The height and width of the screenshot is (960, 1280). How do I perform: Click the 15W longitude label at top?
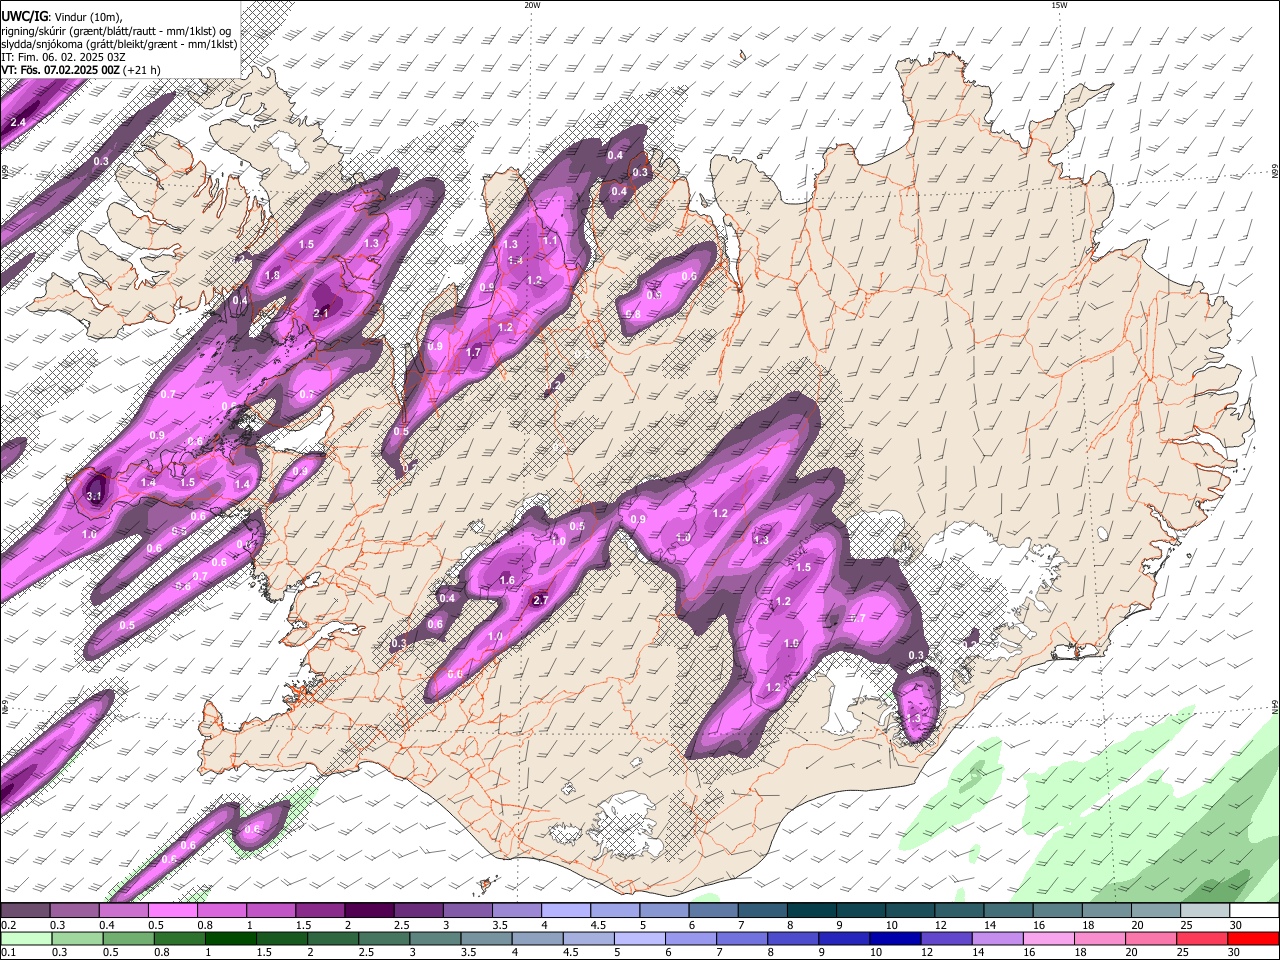[x=1059, y=5]
